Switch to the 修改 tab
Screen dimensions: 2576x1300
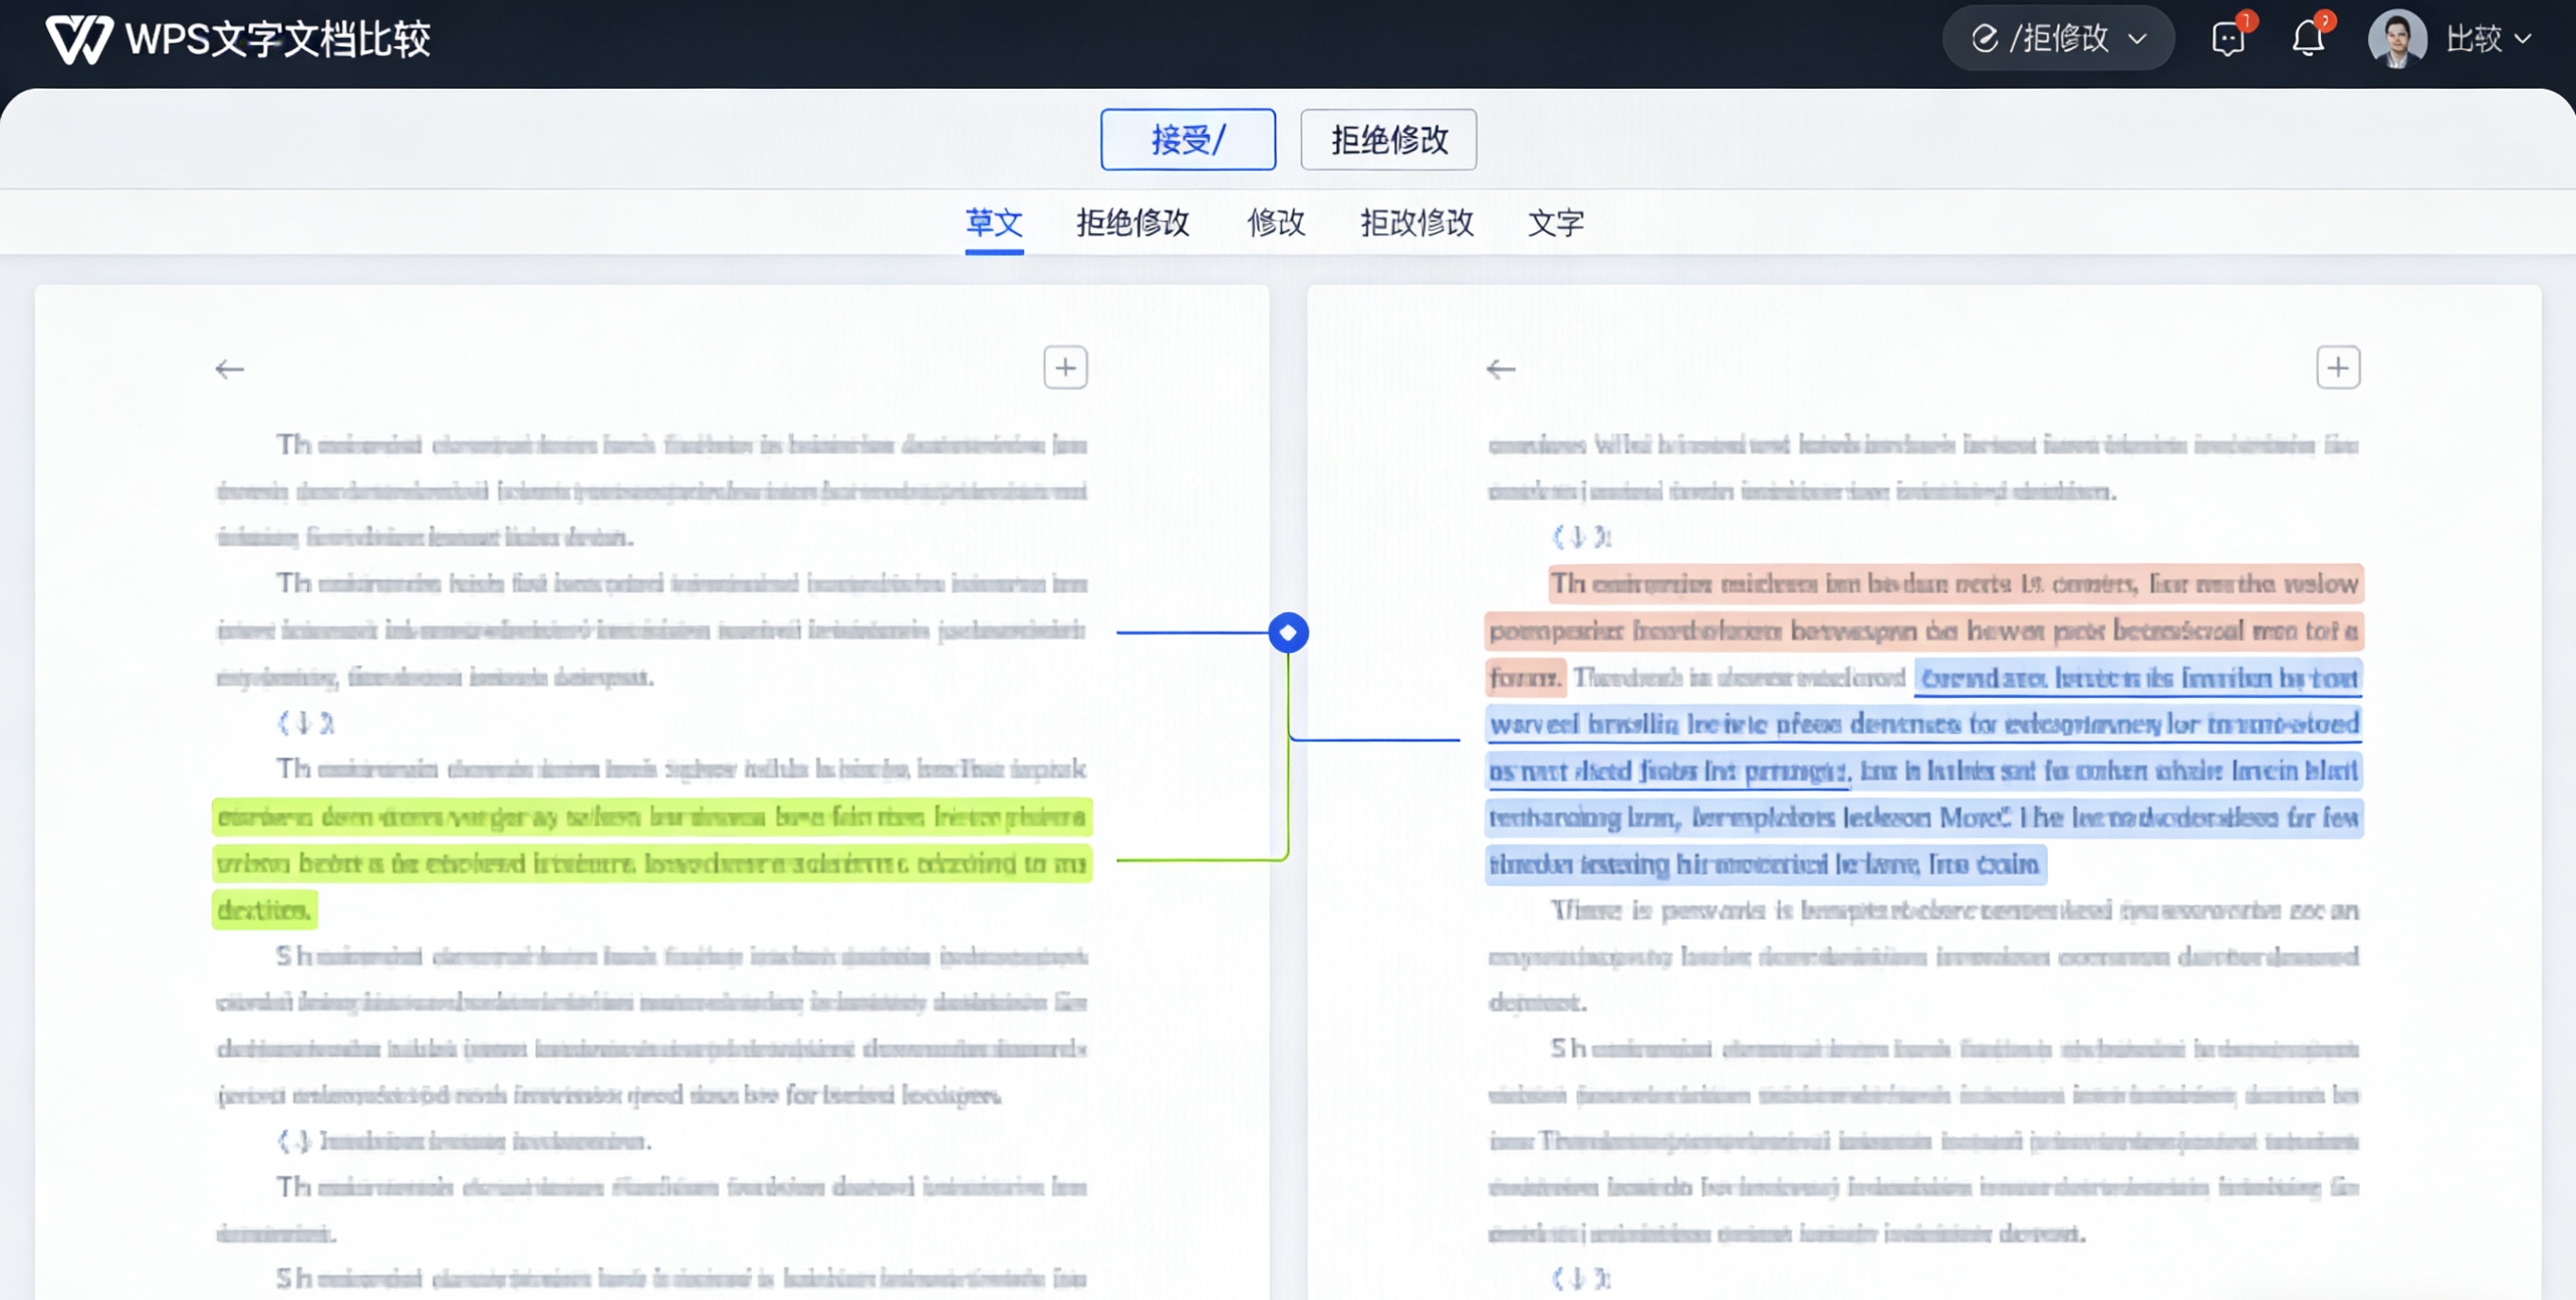click(x=1277, y=224)
